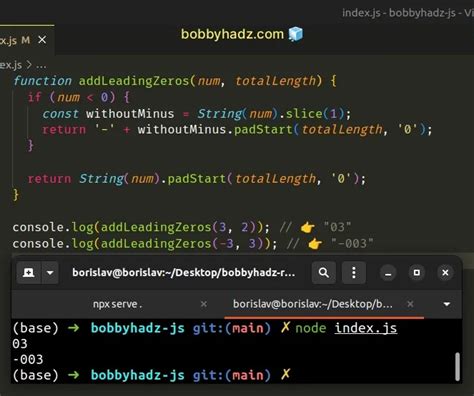The width and height of the screenshot is (474, 396).
Task: Click the terminal scrollbar
Action: tap(457, 366)
